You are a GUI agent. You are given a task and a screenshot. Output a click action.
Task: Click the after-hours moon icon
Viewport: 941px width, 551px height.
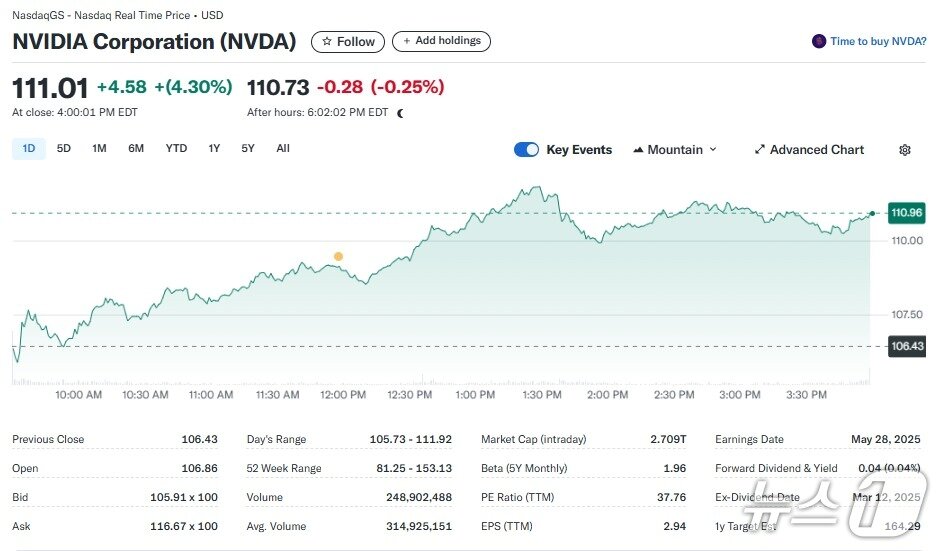pyautogui.click(x=400, y=113)
